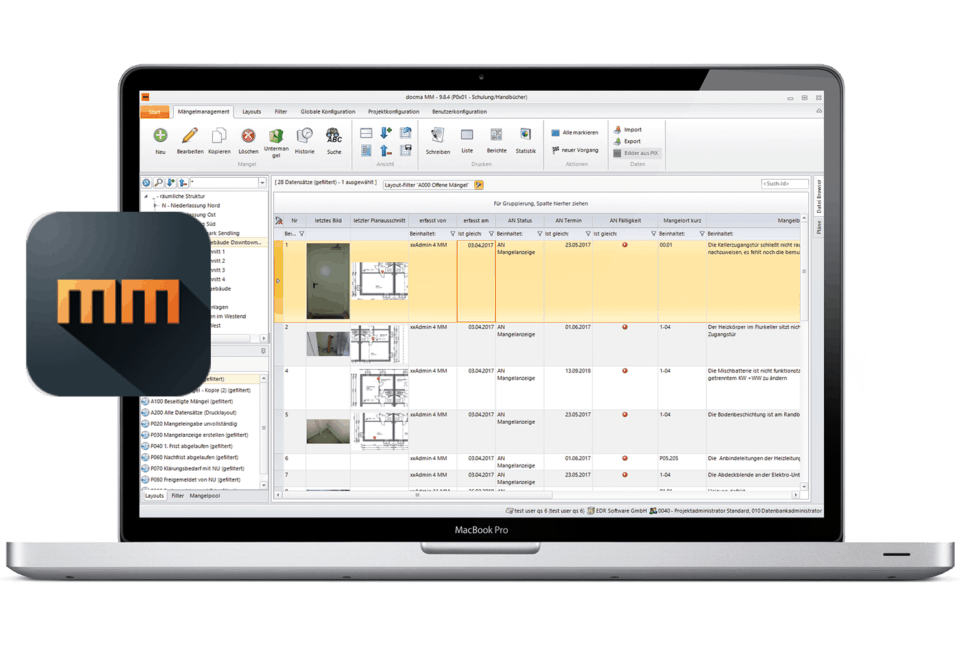The image size is (960, 662).
Task: Select layout A200 Alle Datensätze (Drucklayout)
Action: tap(189, 413)
